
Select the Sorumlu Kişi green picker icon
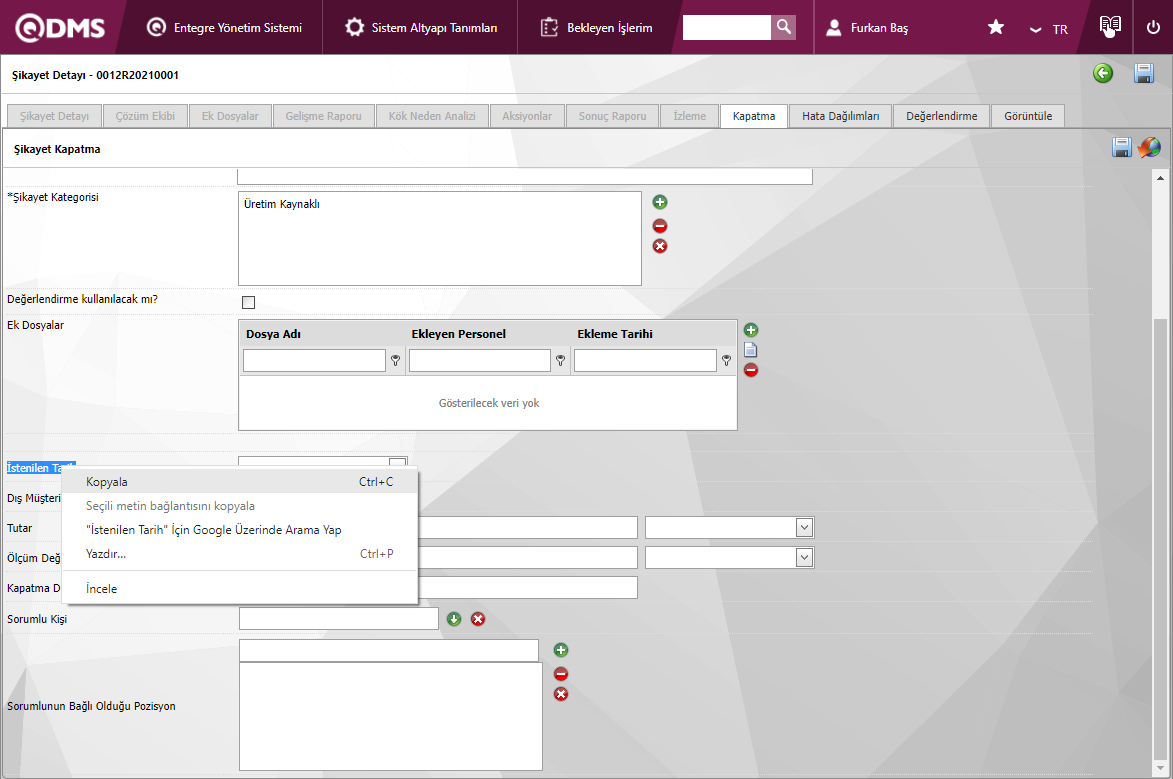(454, 619)
